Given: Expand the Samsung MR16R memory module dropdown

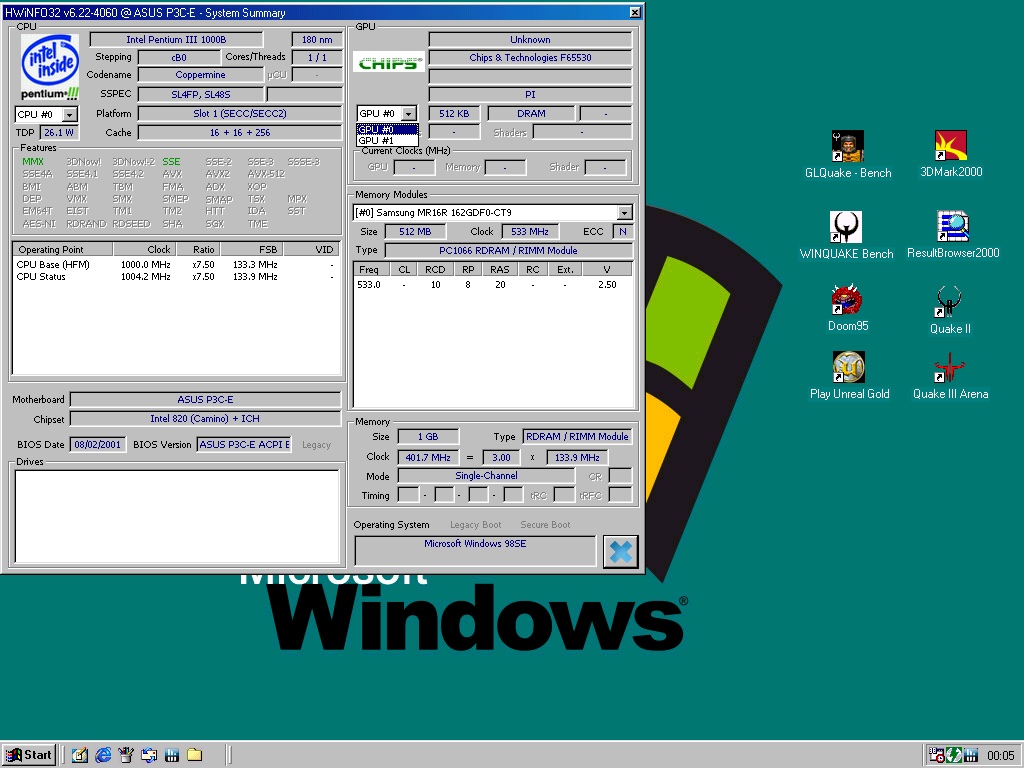Looking at the screenshot, I should (x=625, y=213).
